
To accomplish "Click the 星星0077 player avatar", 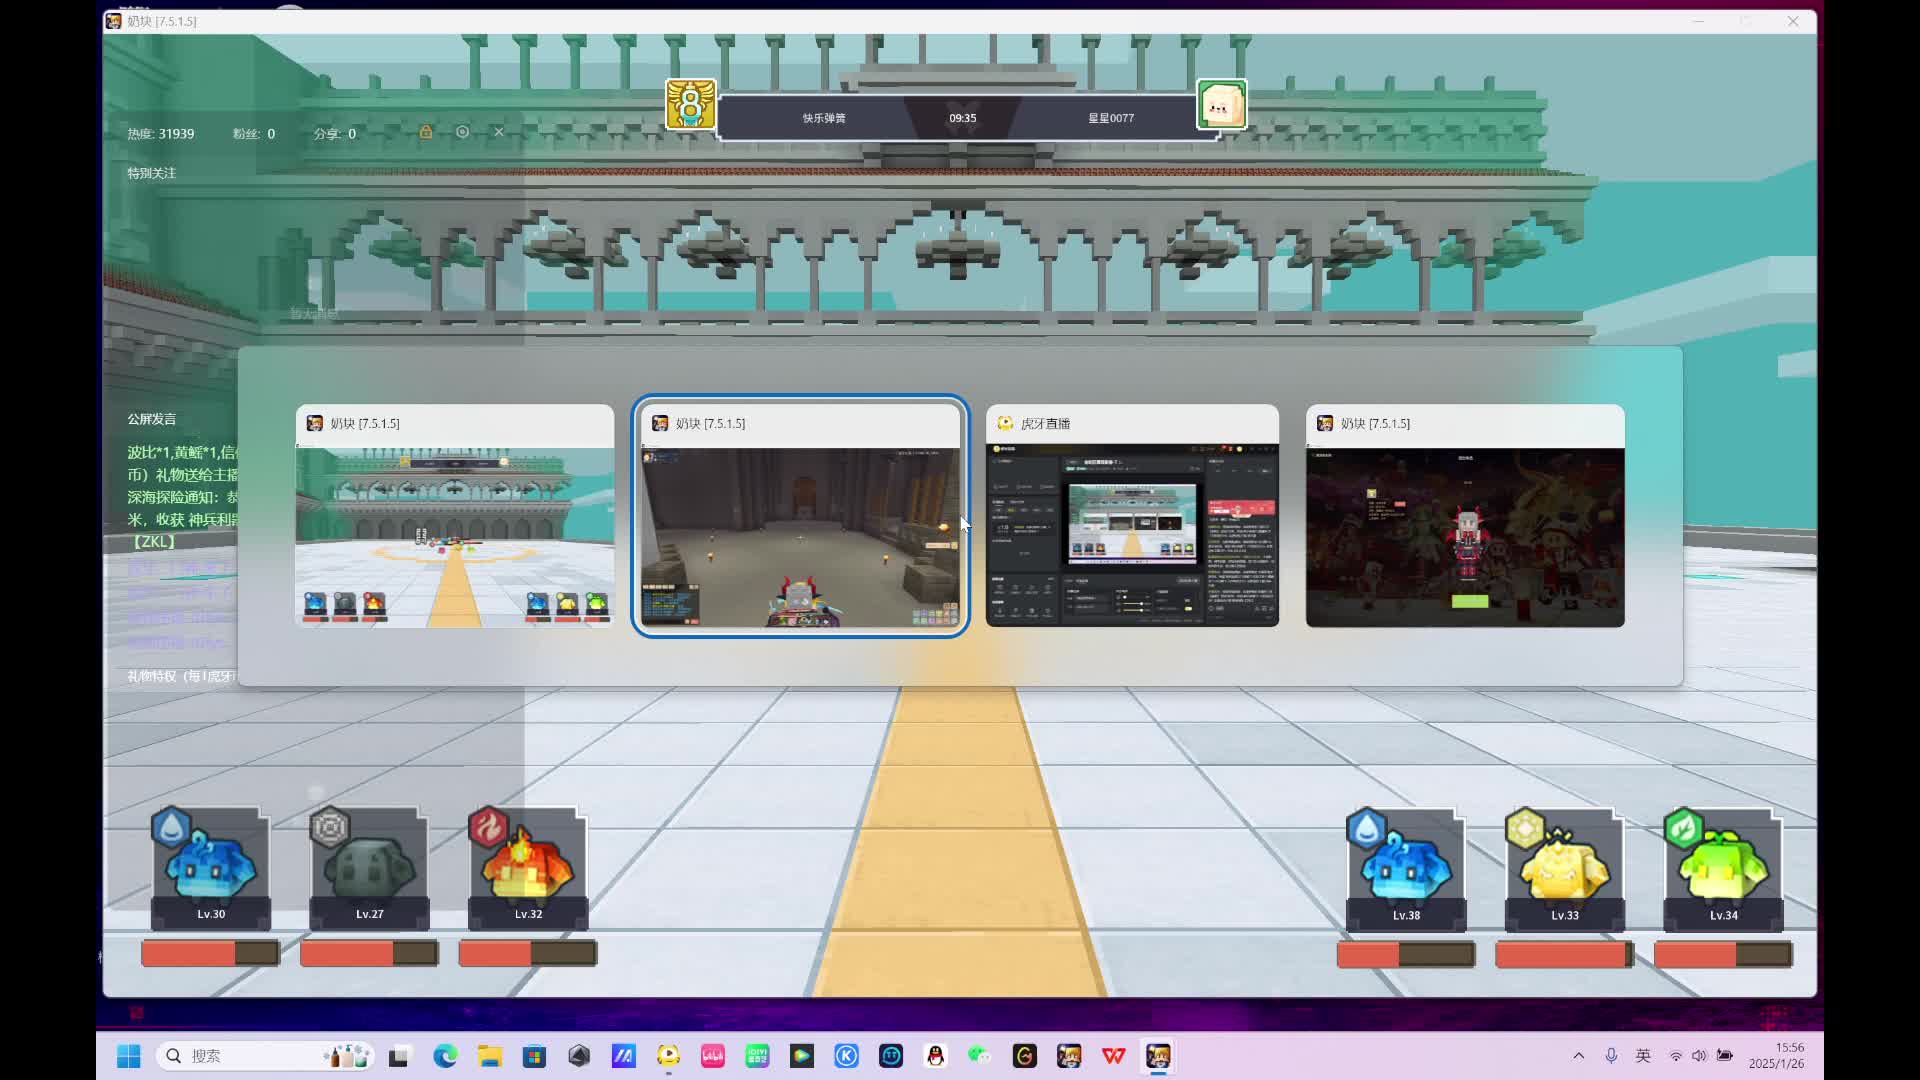I will coord(1222,105).
